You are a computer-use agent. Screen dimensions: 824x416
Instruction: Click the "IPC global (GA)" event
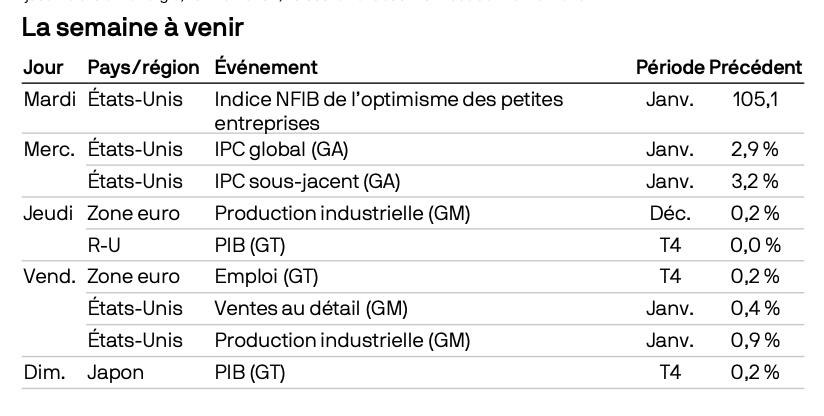[280, 151]
